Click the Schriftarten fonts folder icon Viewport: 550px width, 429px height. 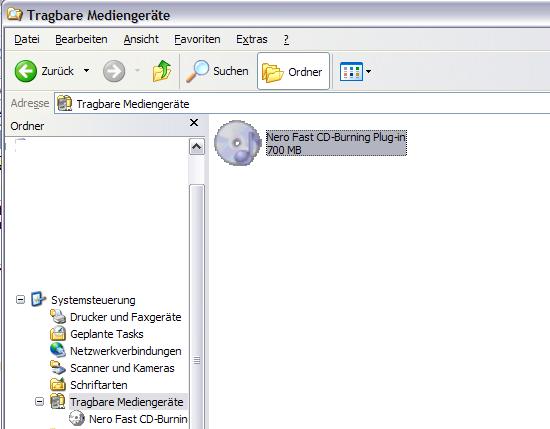58,384
